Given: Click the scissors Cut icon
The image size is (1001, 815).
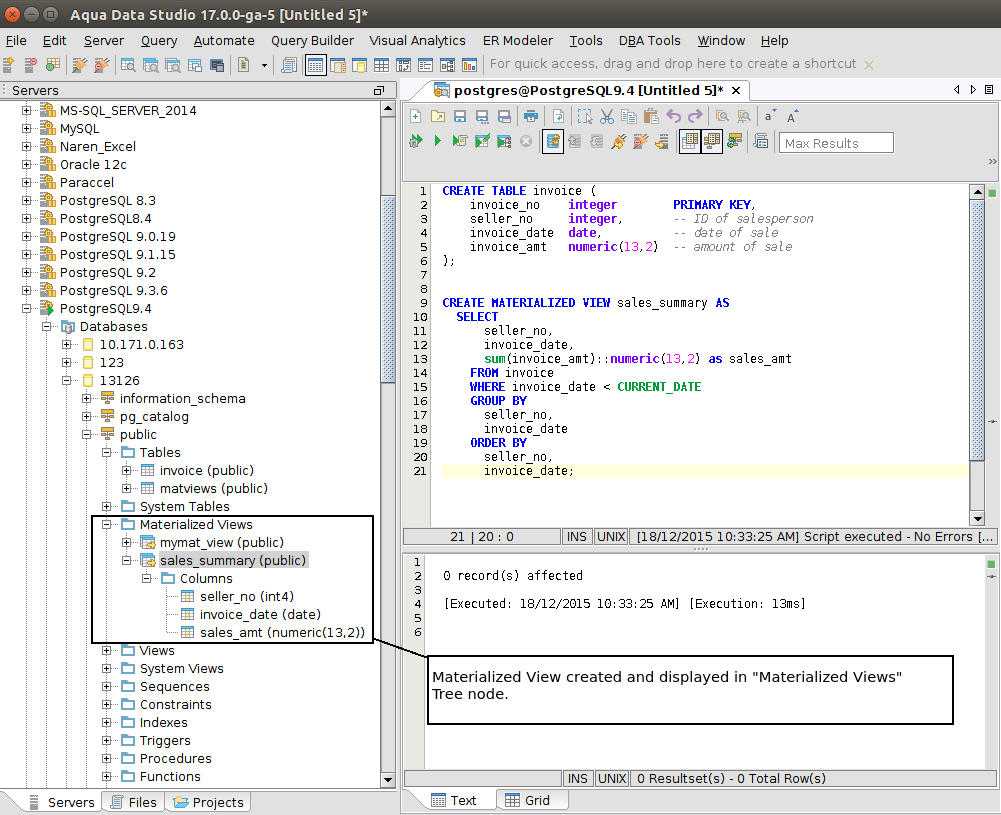Looking at the screenshot, I should [606, 117].
